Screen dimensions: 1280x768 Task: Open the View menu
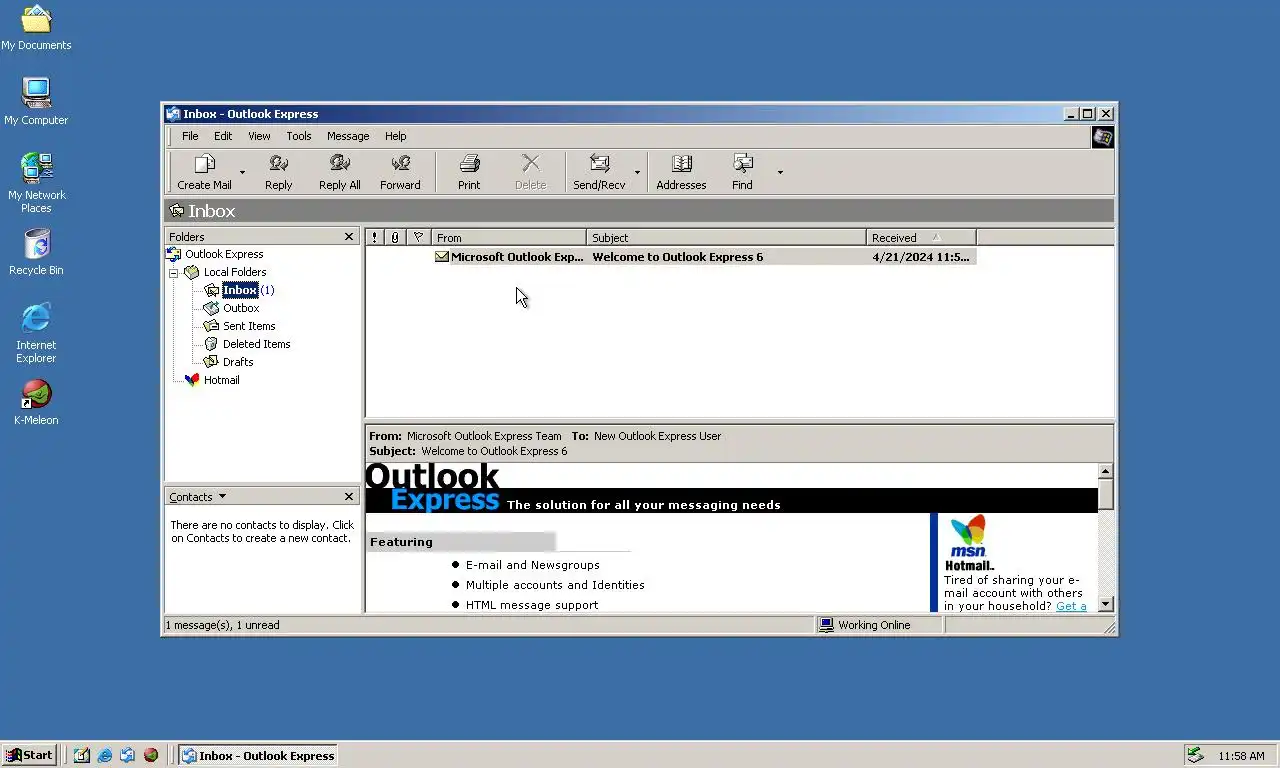259,136
